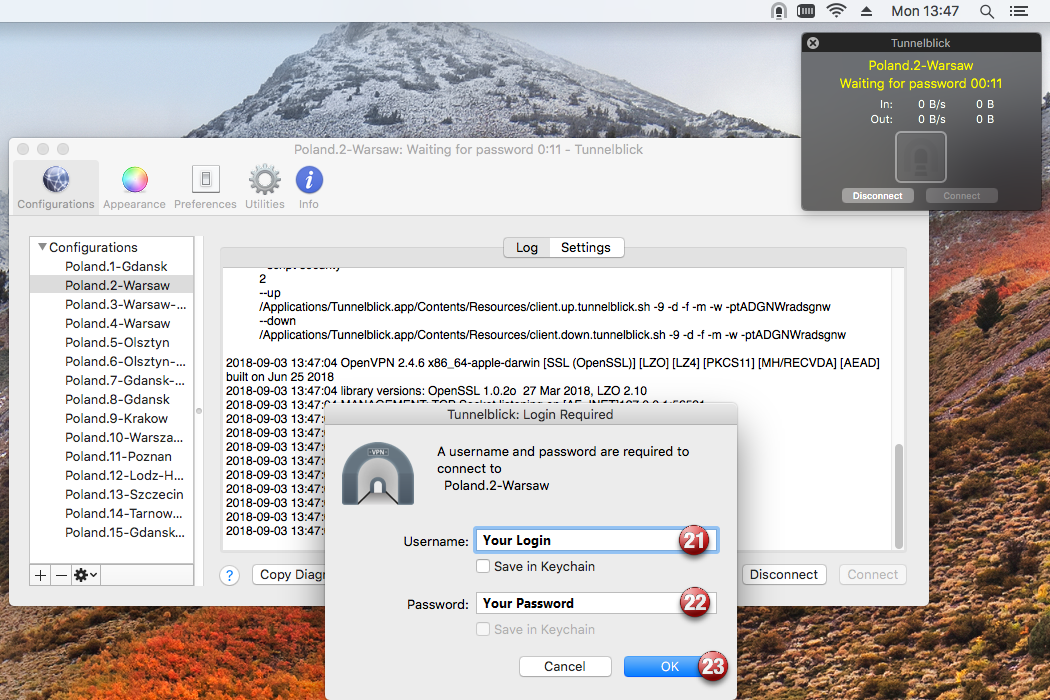
Task: Open the Appearance color wheel pane
Action: click(x=134, y=188)
